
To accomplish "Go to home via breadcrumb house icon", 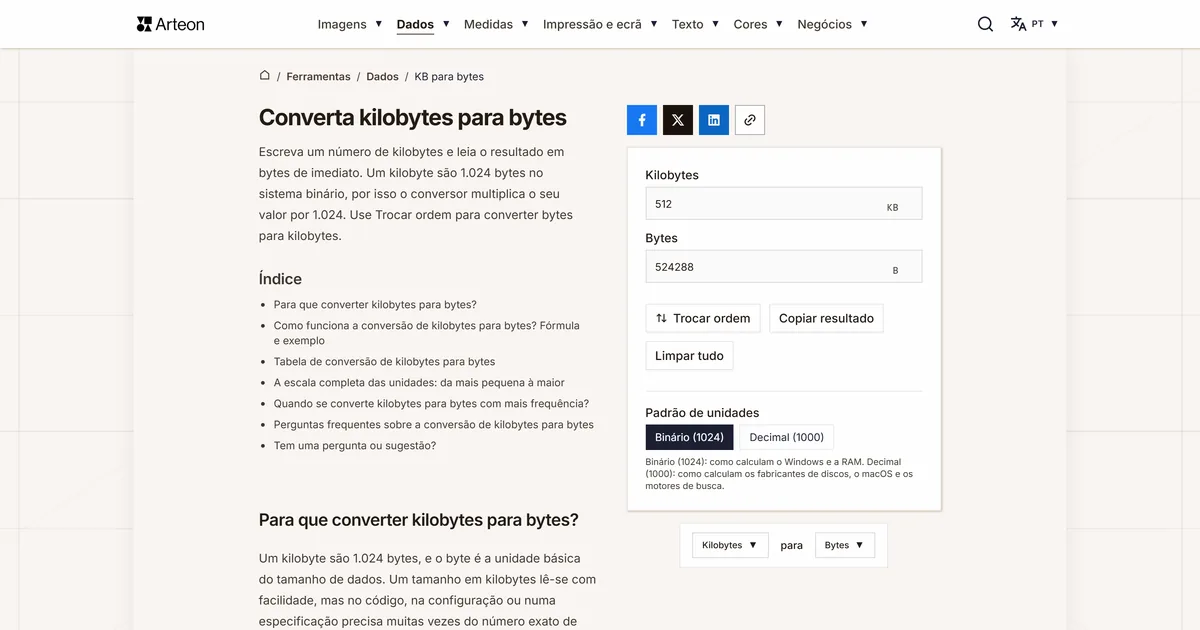I will pos(265,76).
